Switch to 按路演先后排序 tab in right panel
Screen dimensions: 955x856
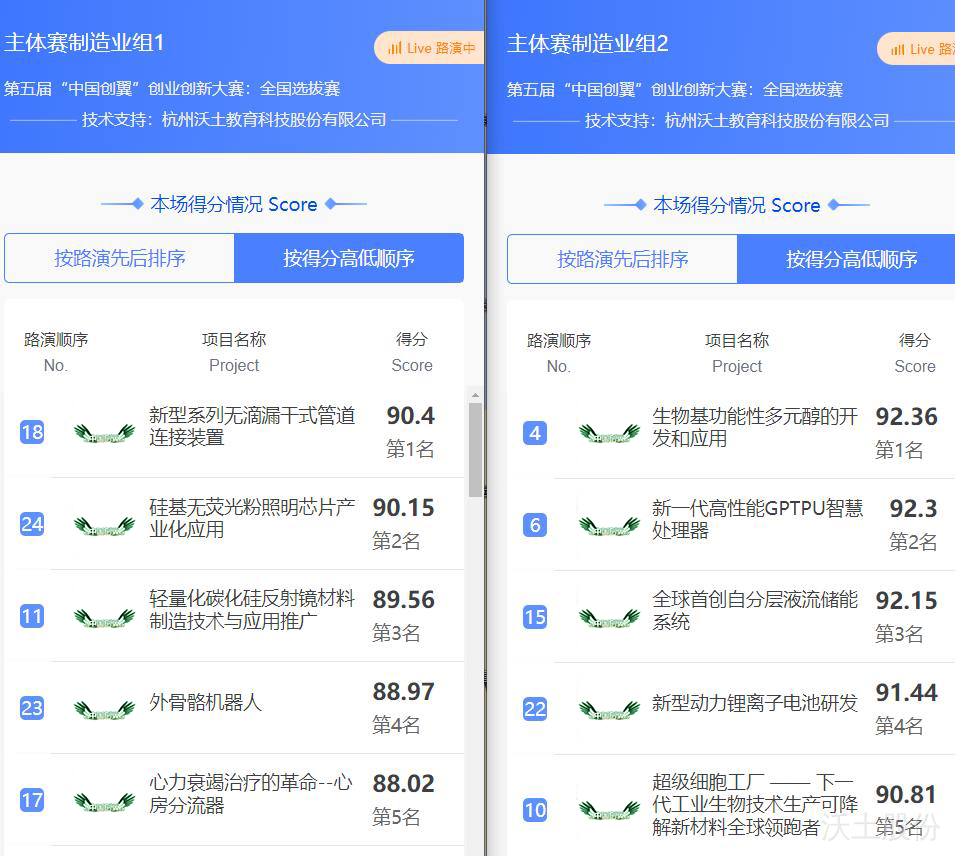click(x=622, y=259)
